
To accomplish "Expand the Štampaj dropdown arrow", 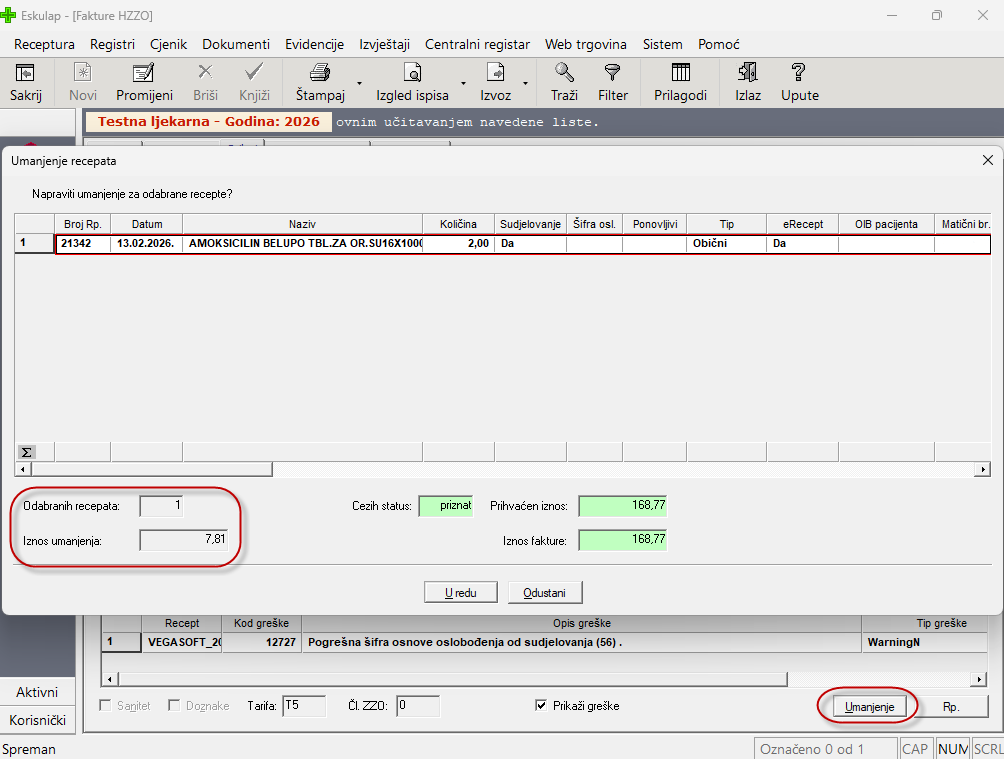I will [x=359, y=83].
